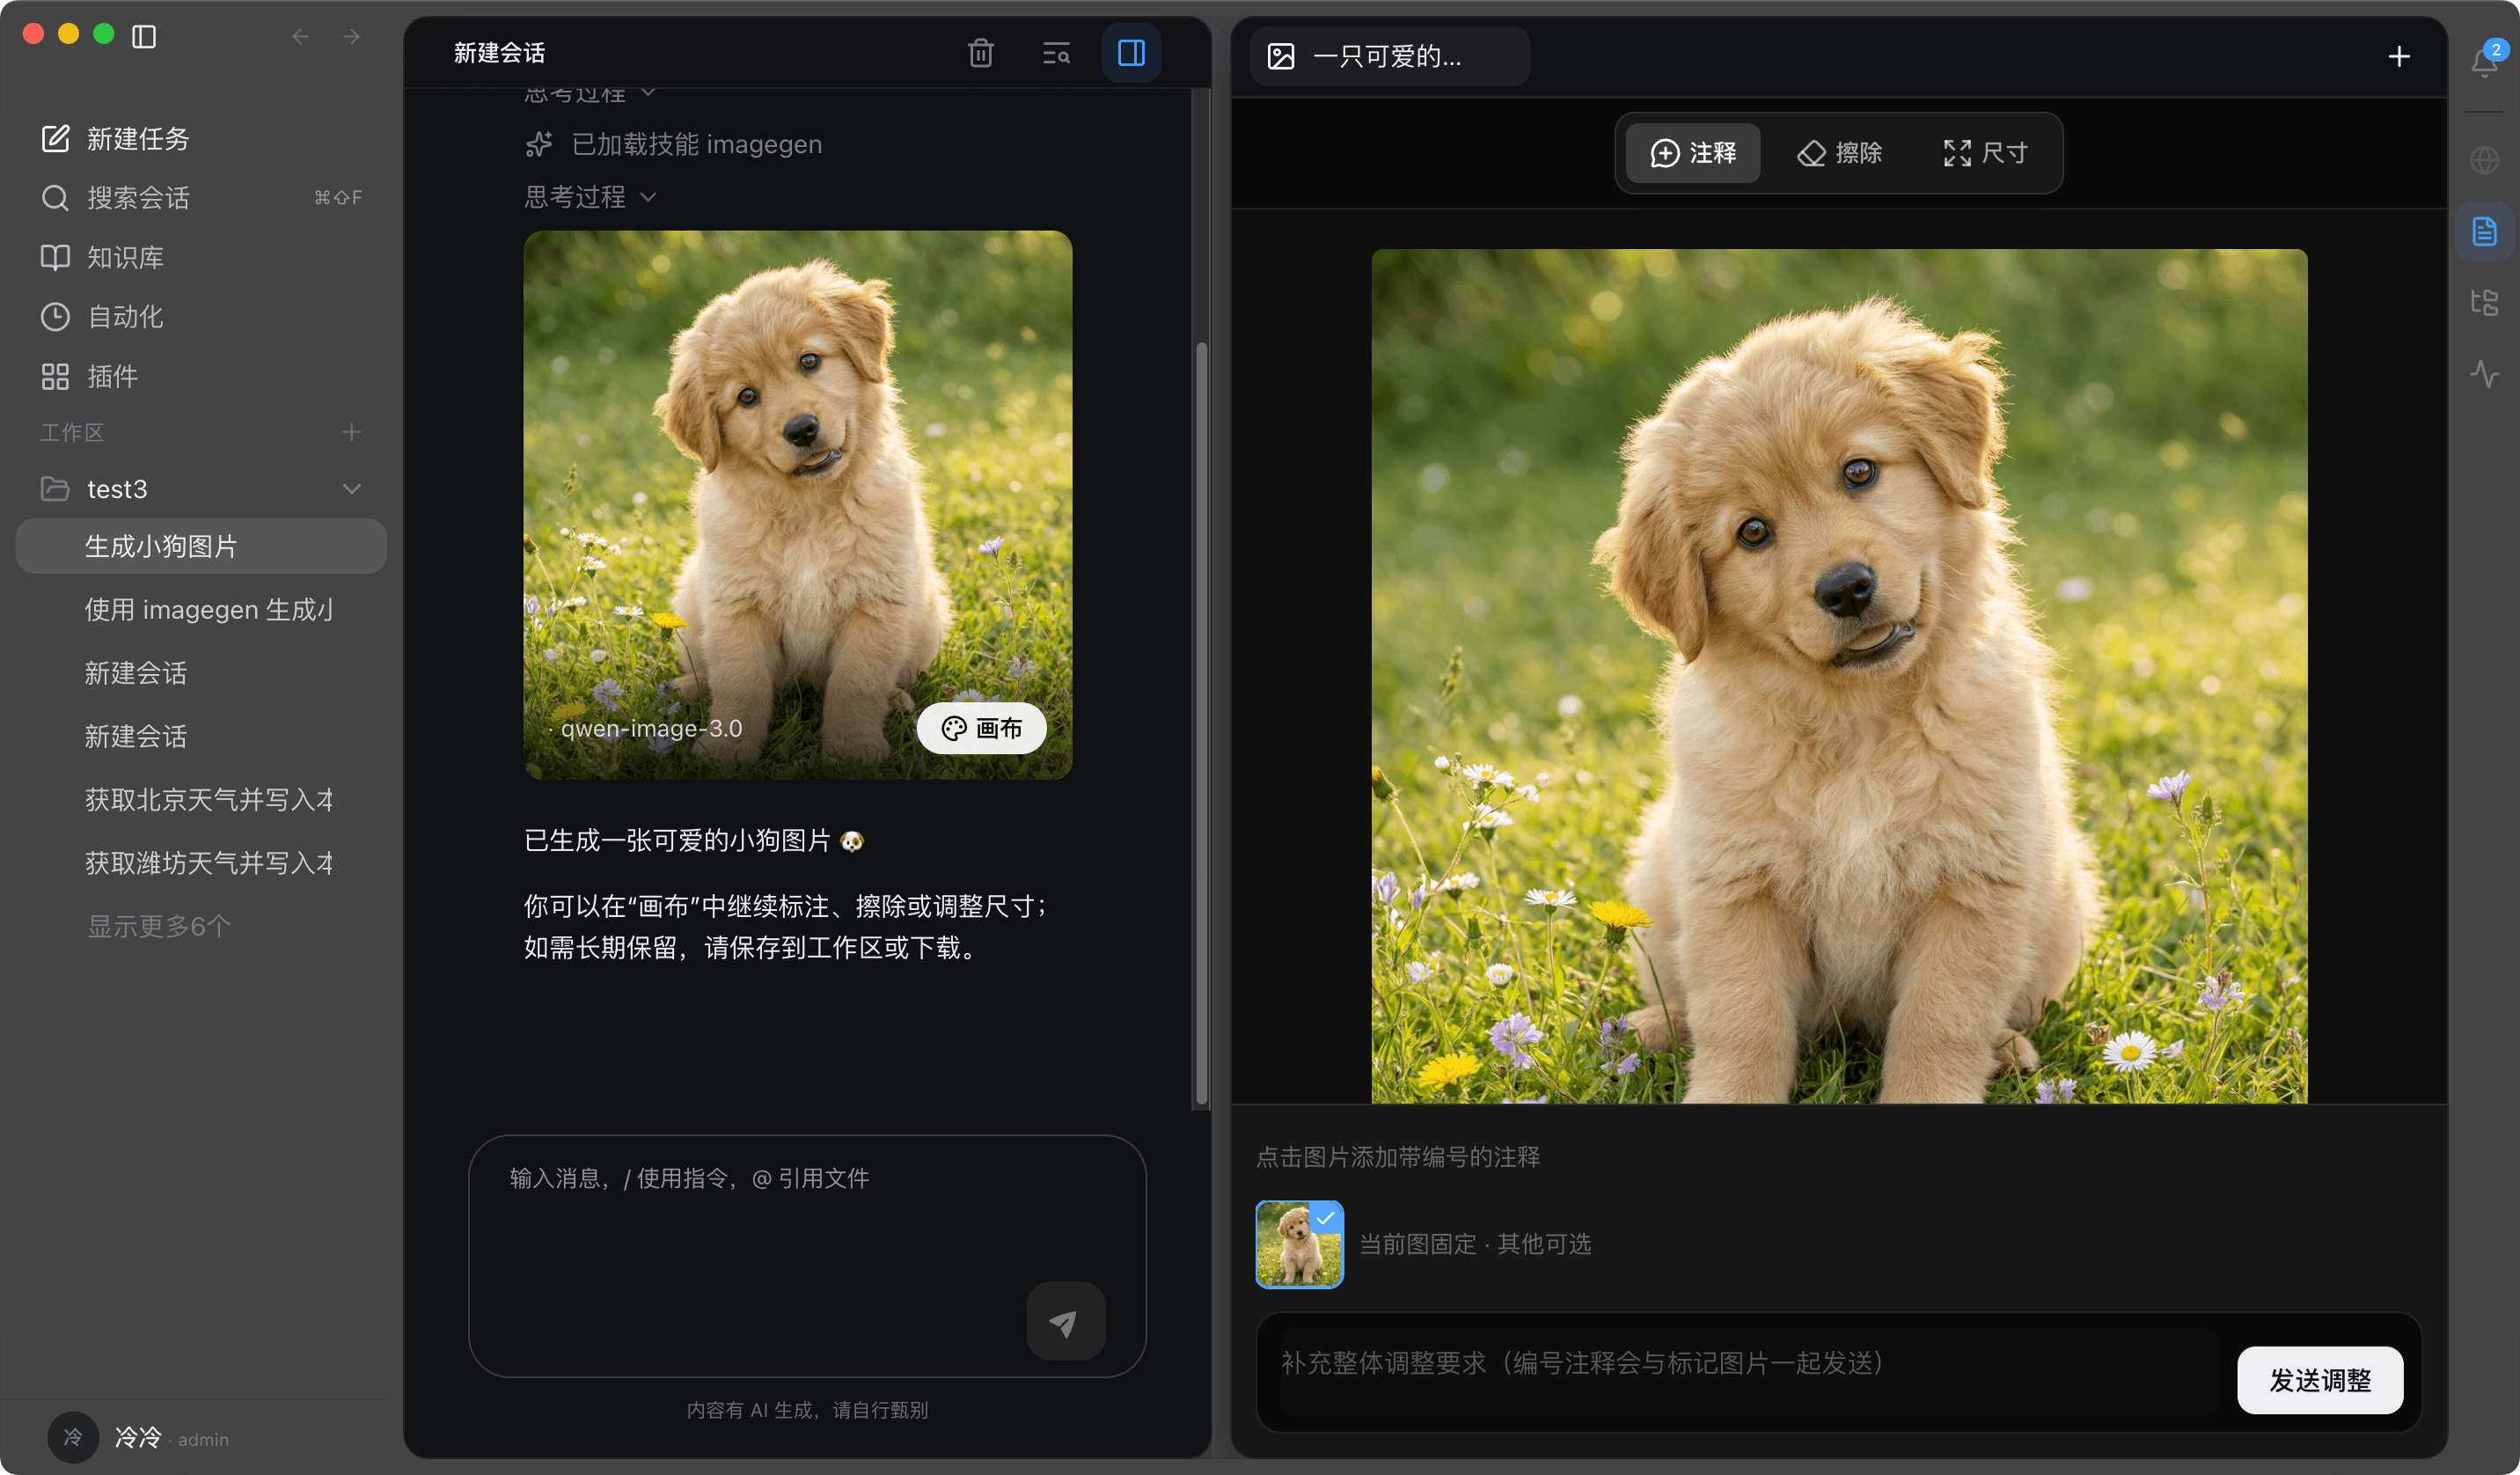Click the 发送调整 button
2520x1475 pixels.
tap(2319, 1380)
